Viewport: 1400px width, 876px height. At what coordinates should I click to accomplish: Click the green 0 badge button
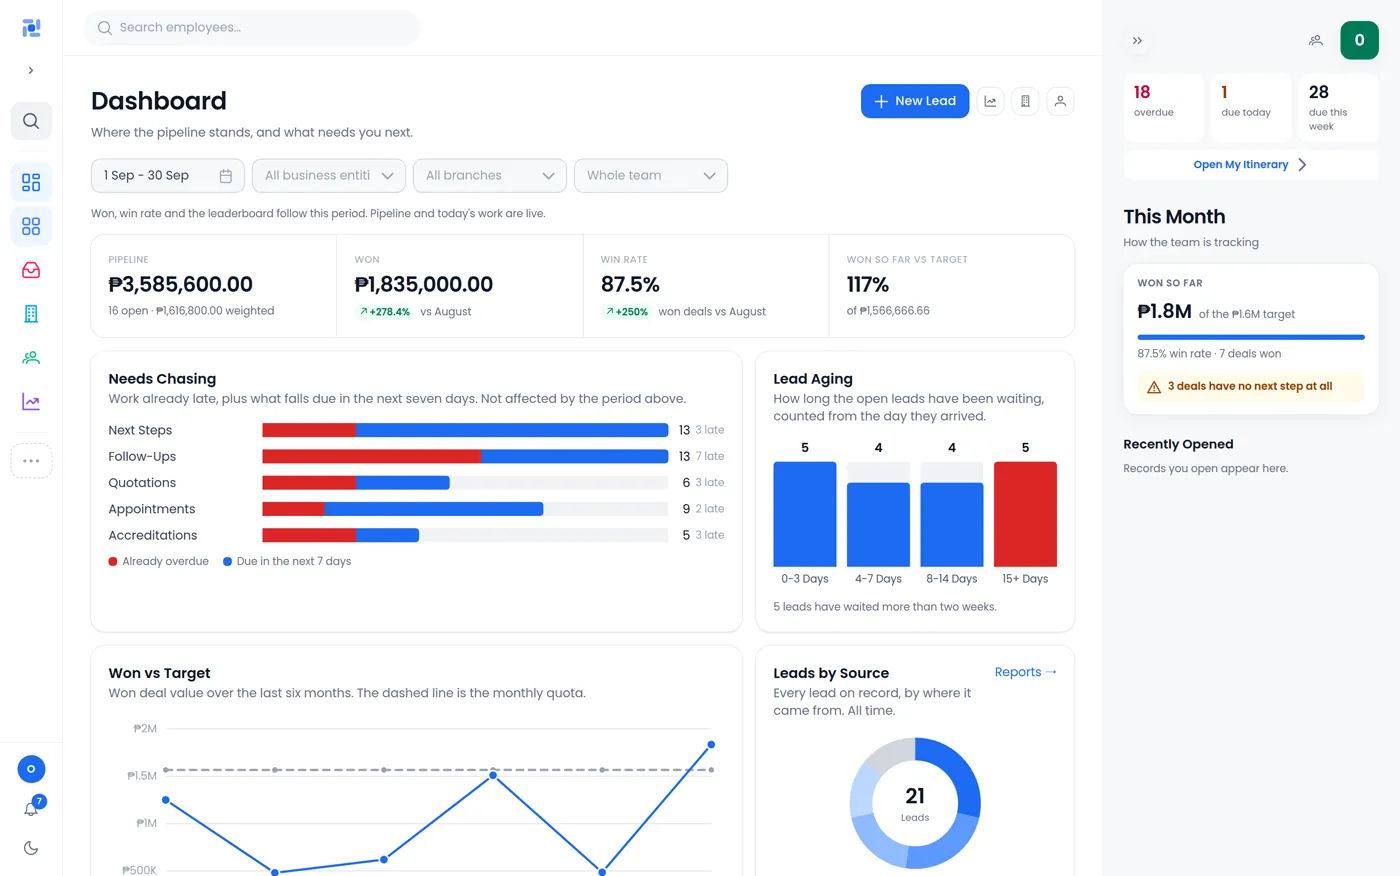[1359, 40]
